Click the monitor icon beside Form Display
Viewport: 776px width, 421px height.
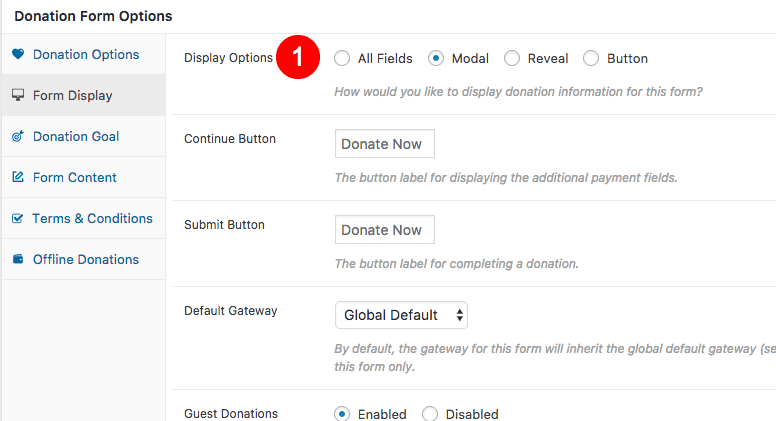[x=18, y=95]
